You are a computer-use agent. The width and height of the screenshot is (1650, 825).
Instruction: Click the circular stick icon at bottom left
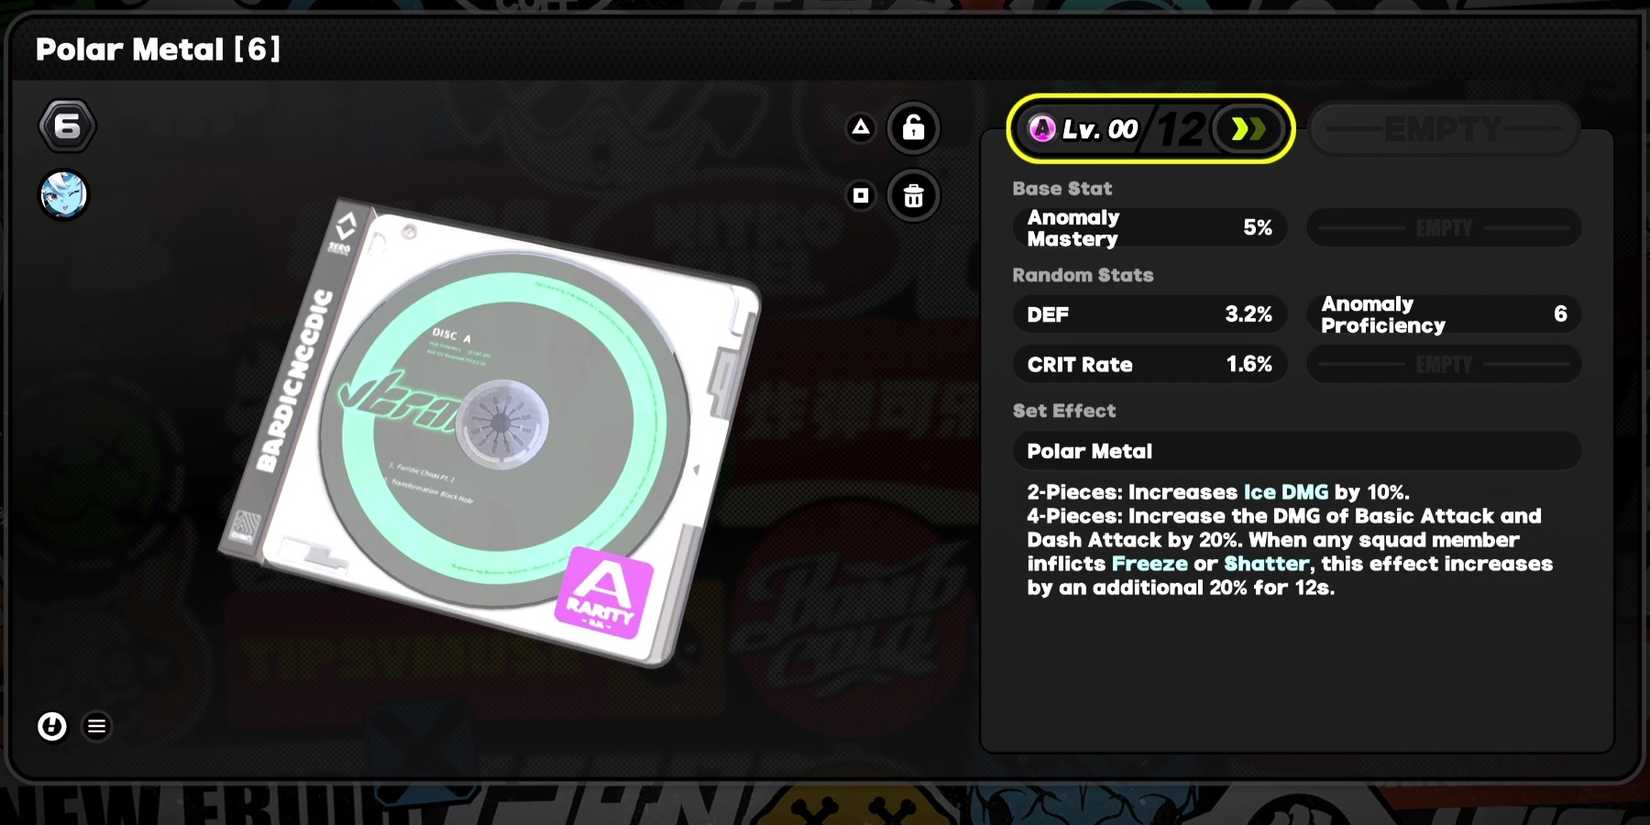pyautogui.click(x=52, y=727)
